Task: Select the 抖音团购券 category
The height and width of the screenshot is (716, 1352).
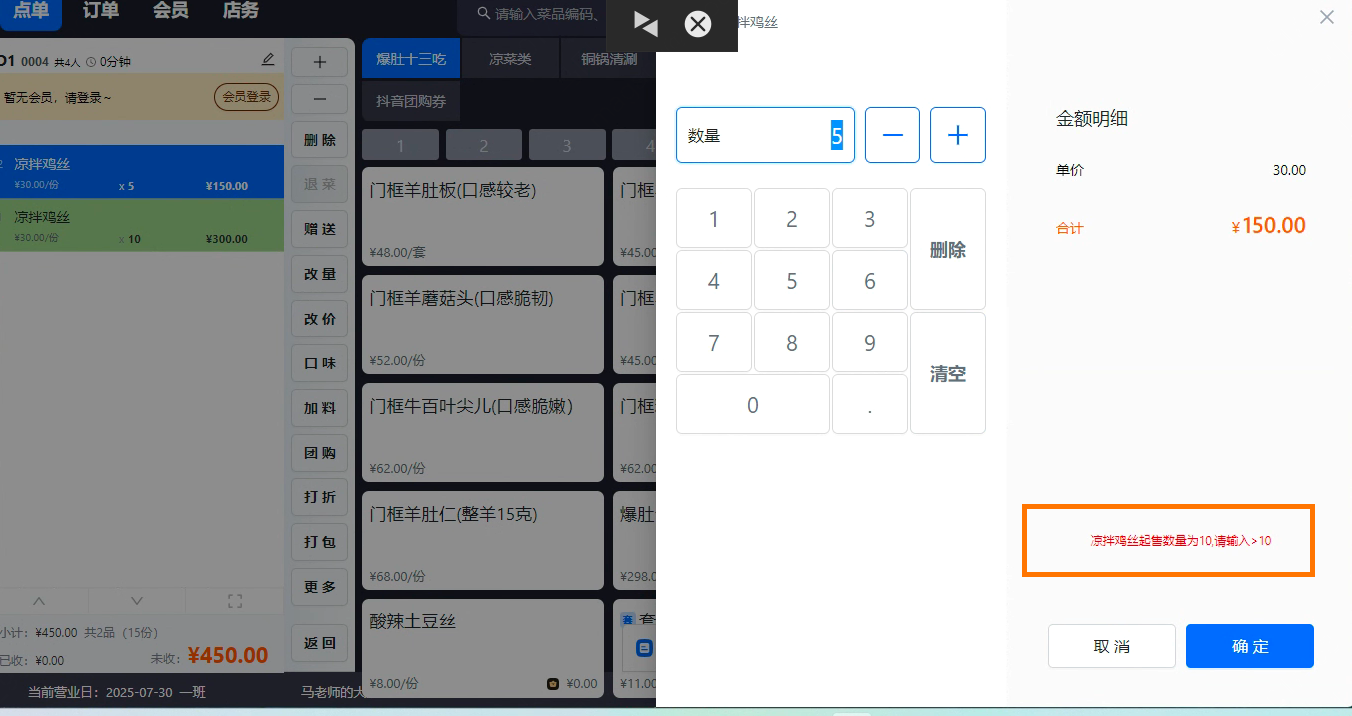Action: pos(411,101)
